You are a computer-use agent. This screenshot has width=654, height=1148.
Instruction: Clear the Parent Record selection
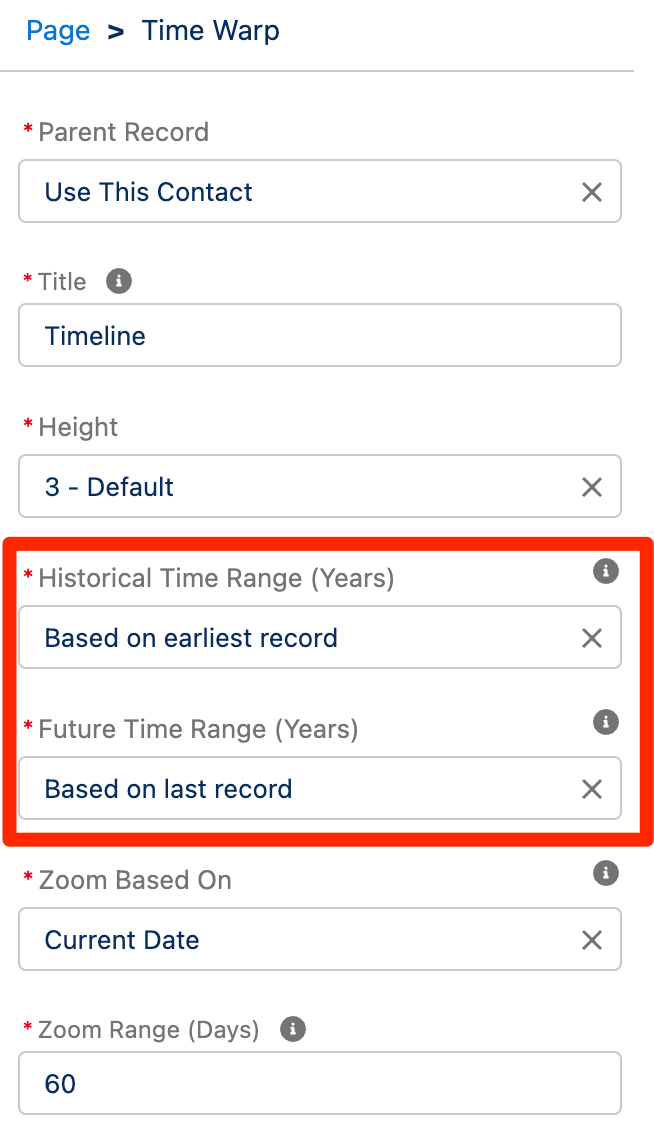click(x=591, y=191)
